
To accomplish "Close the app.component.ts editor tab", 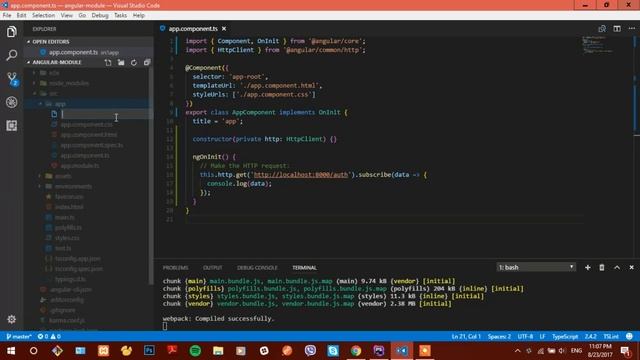I will pyautogui.click(x=224, y=29).
